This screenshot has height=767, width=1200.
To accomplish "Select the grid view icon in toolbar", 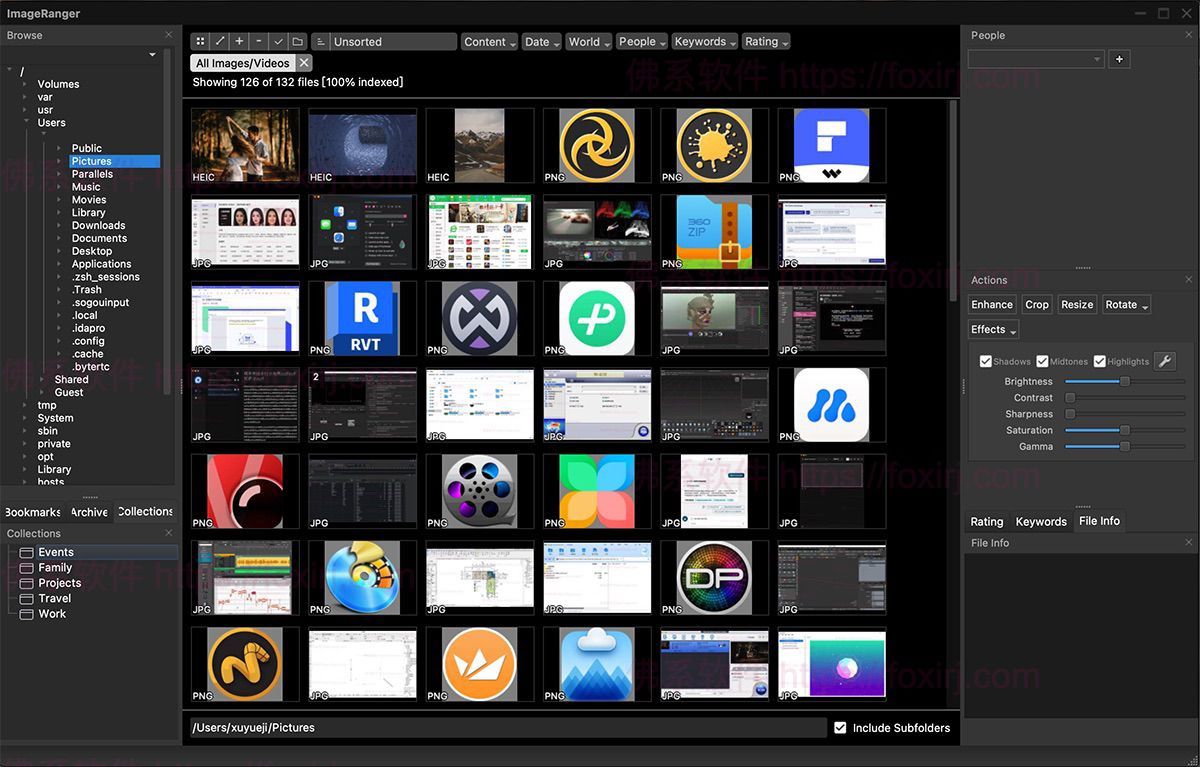I will 200,41.
